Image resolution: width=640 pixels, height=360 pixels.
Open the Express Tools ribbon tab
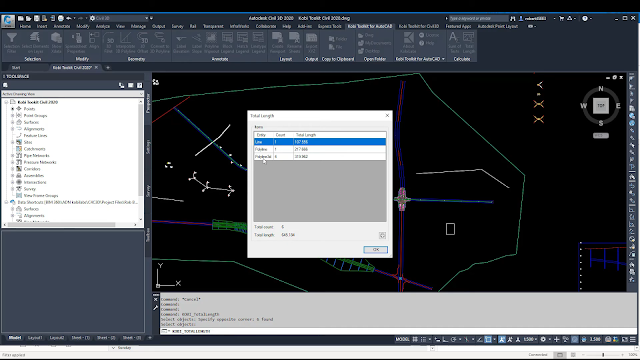(329, 26)
